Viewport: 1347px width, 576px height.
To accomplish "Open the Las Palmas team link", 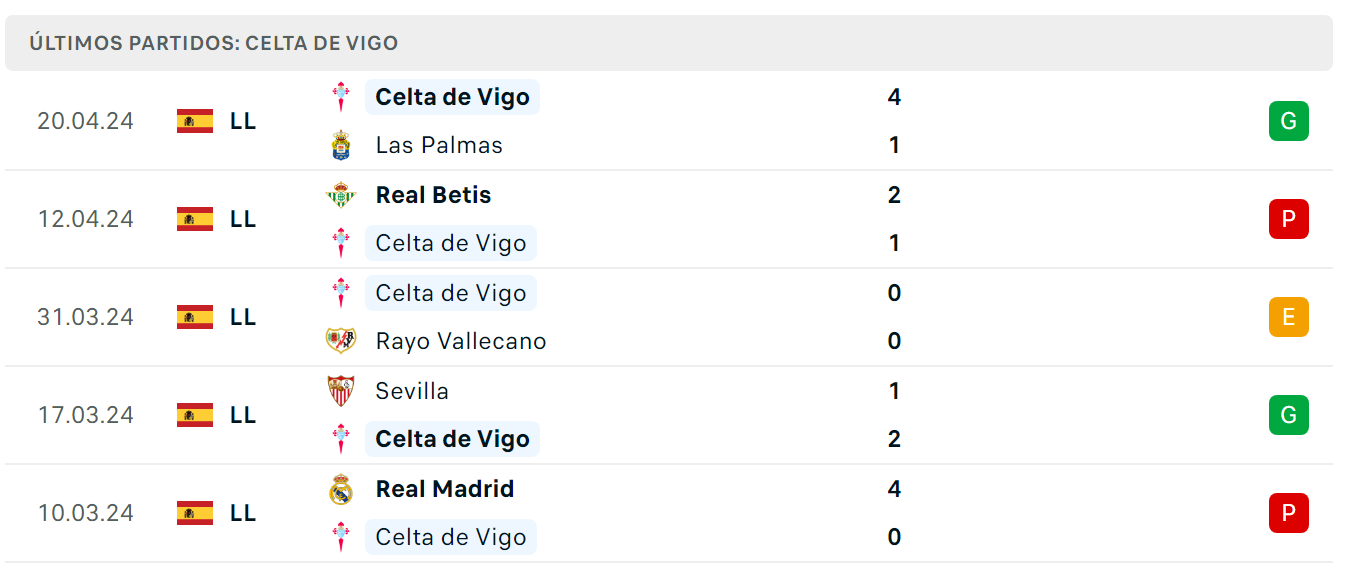I will (439, 145).
